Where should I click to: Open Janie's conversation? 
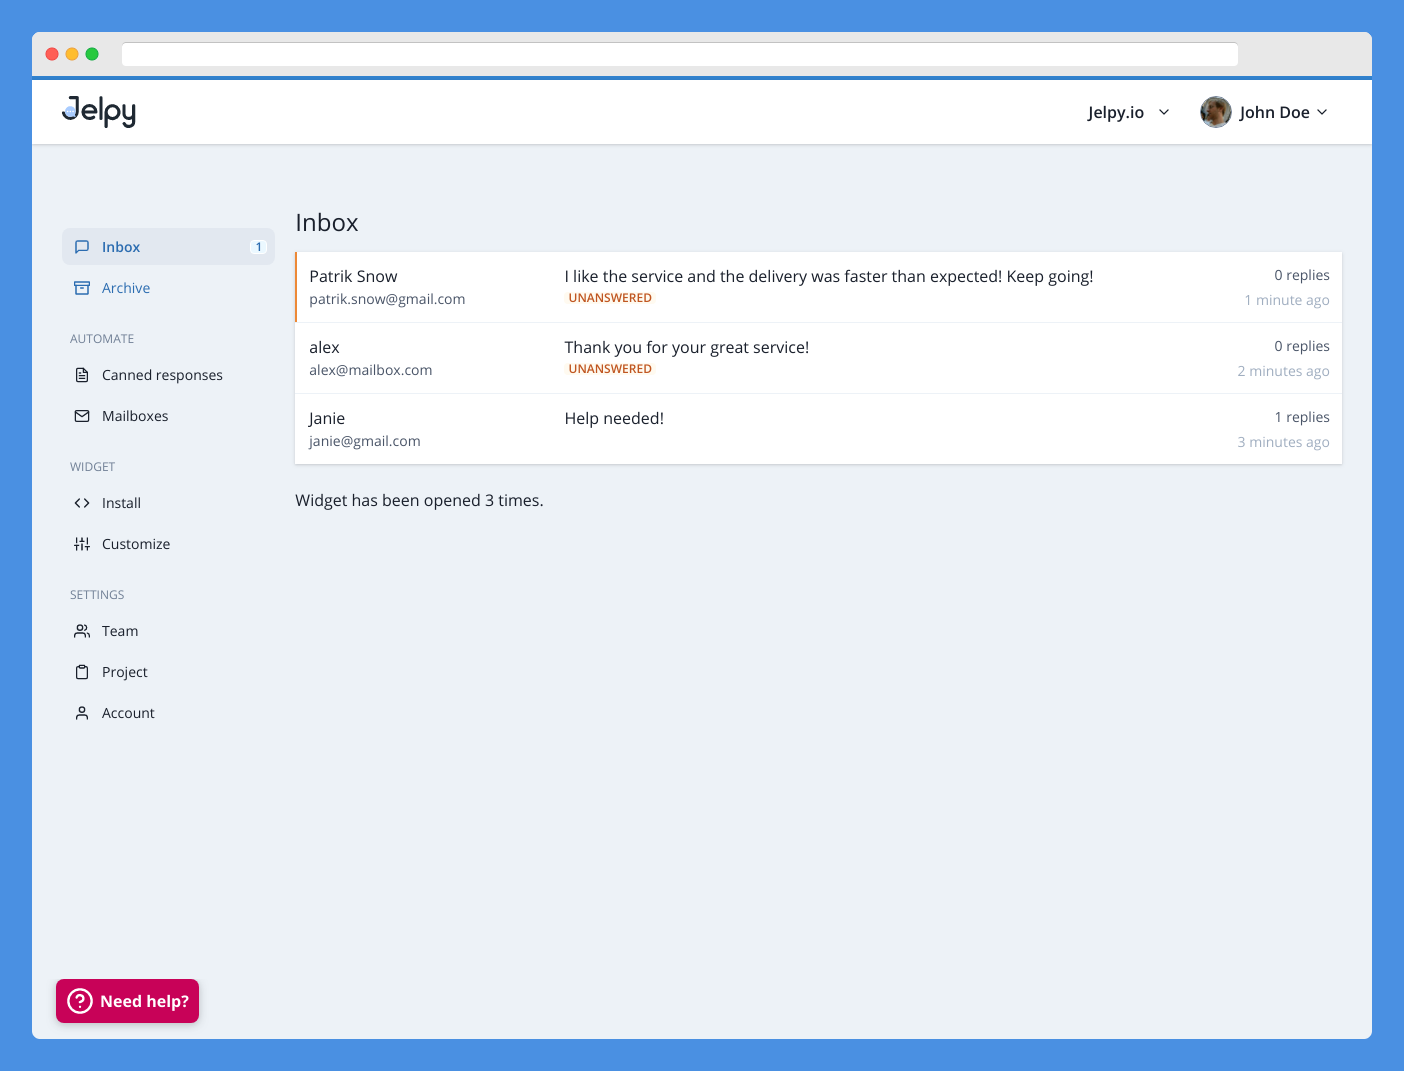click(x=818, y=429)
